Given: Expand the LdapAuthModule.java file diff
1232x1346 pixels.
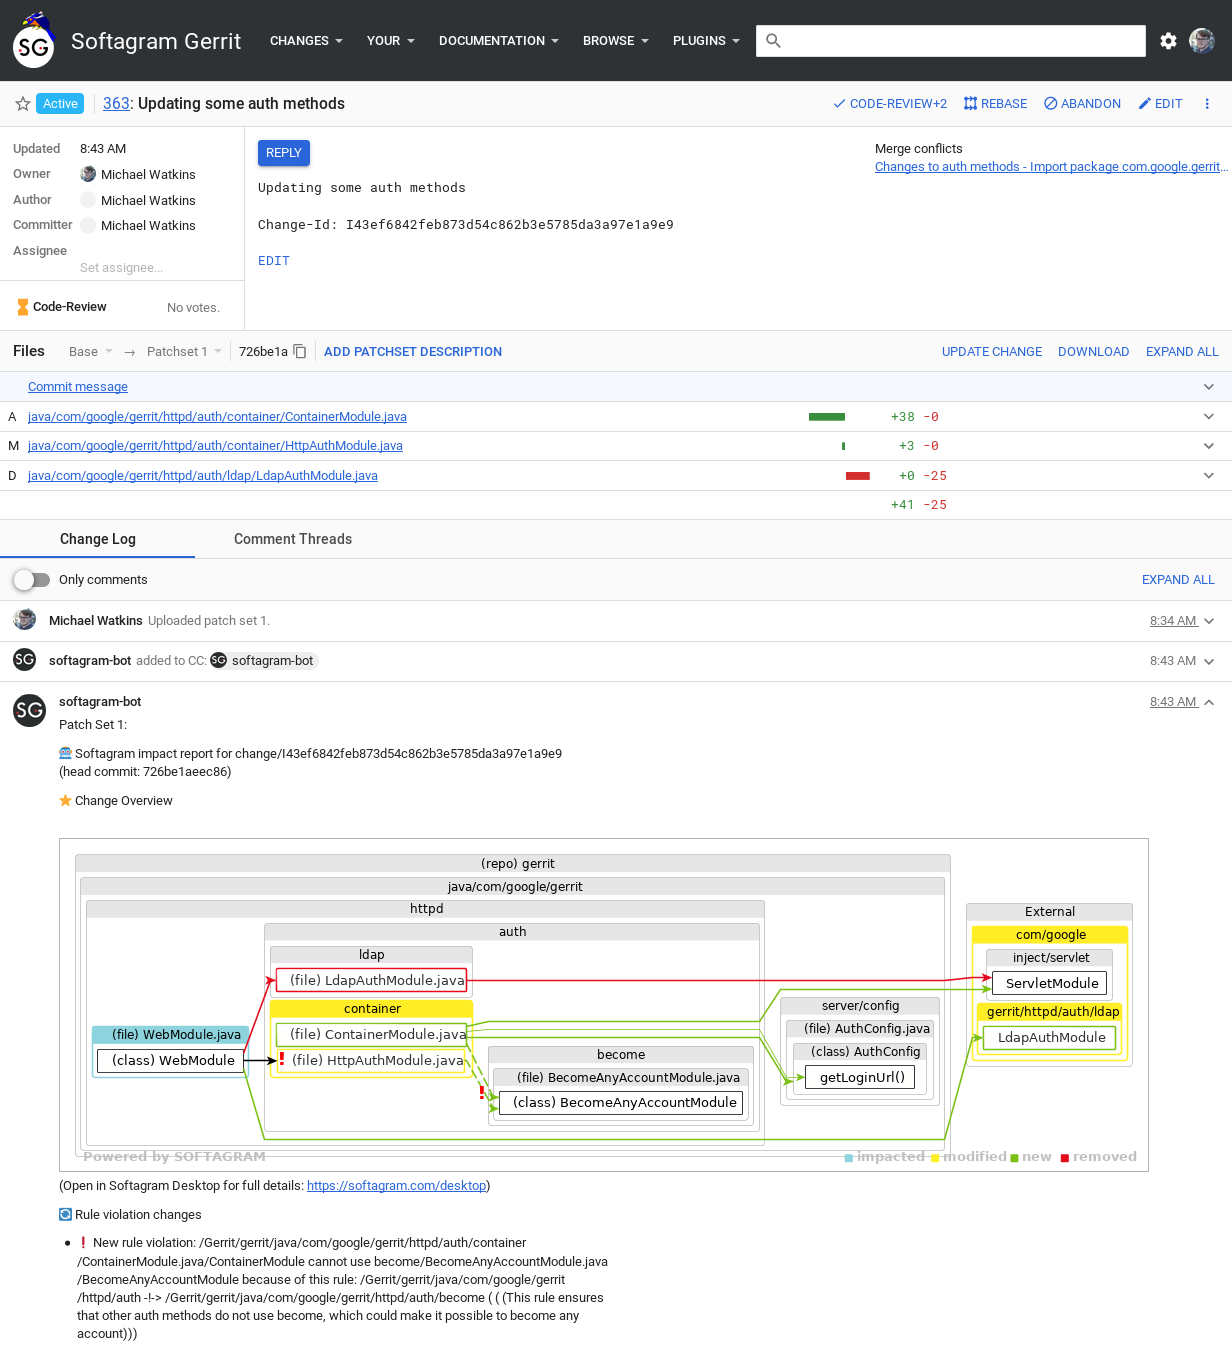Looking at the screenshot, I should [x=1209, y=476].
